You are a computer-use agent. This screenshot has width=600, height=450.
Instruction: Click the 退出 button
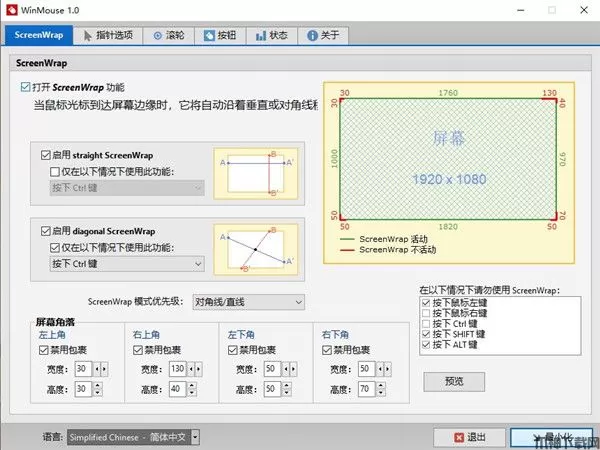pos(469,437)
